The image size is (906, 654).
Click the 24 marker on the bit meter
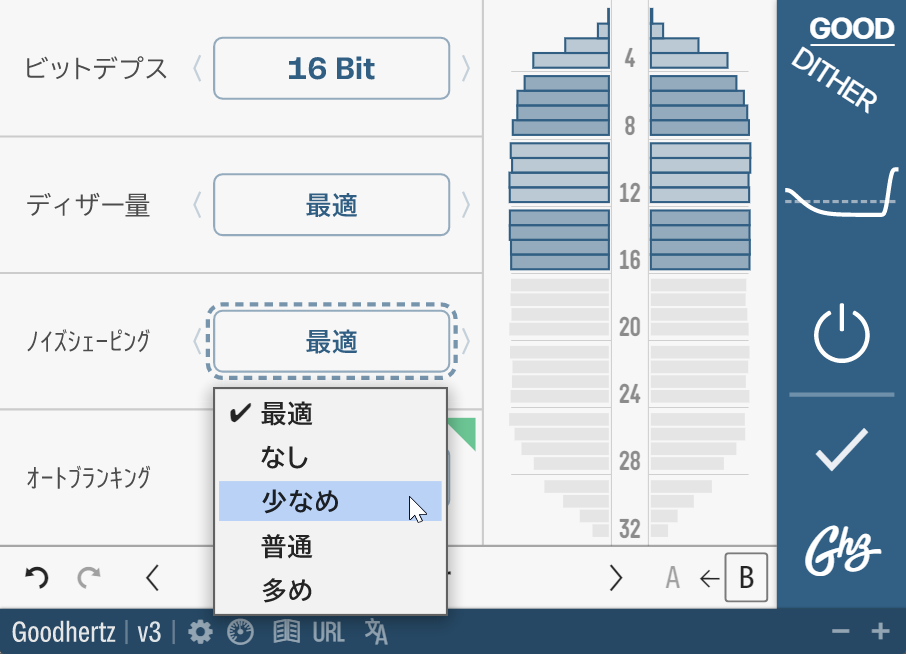pos(630,394)
